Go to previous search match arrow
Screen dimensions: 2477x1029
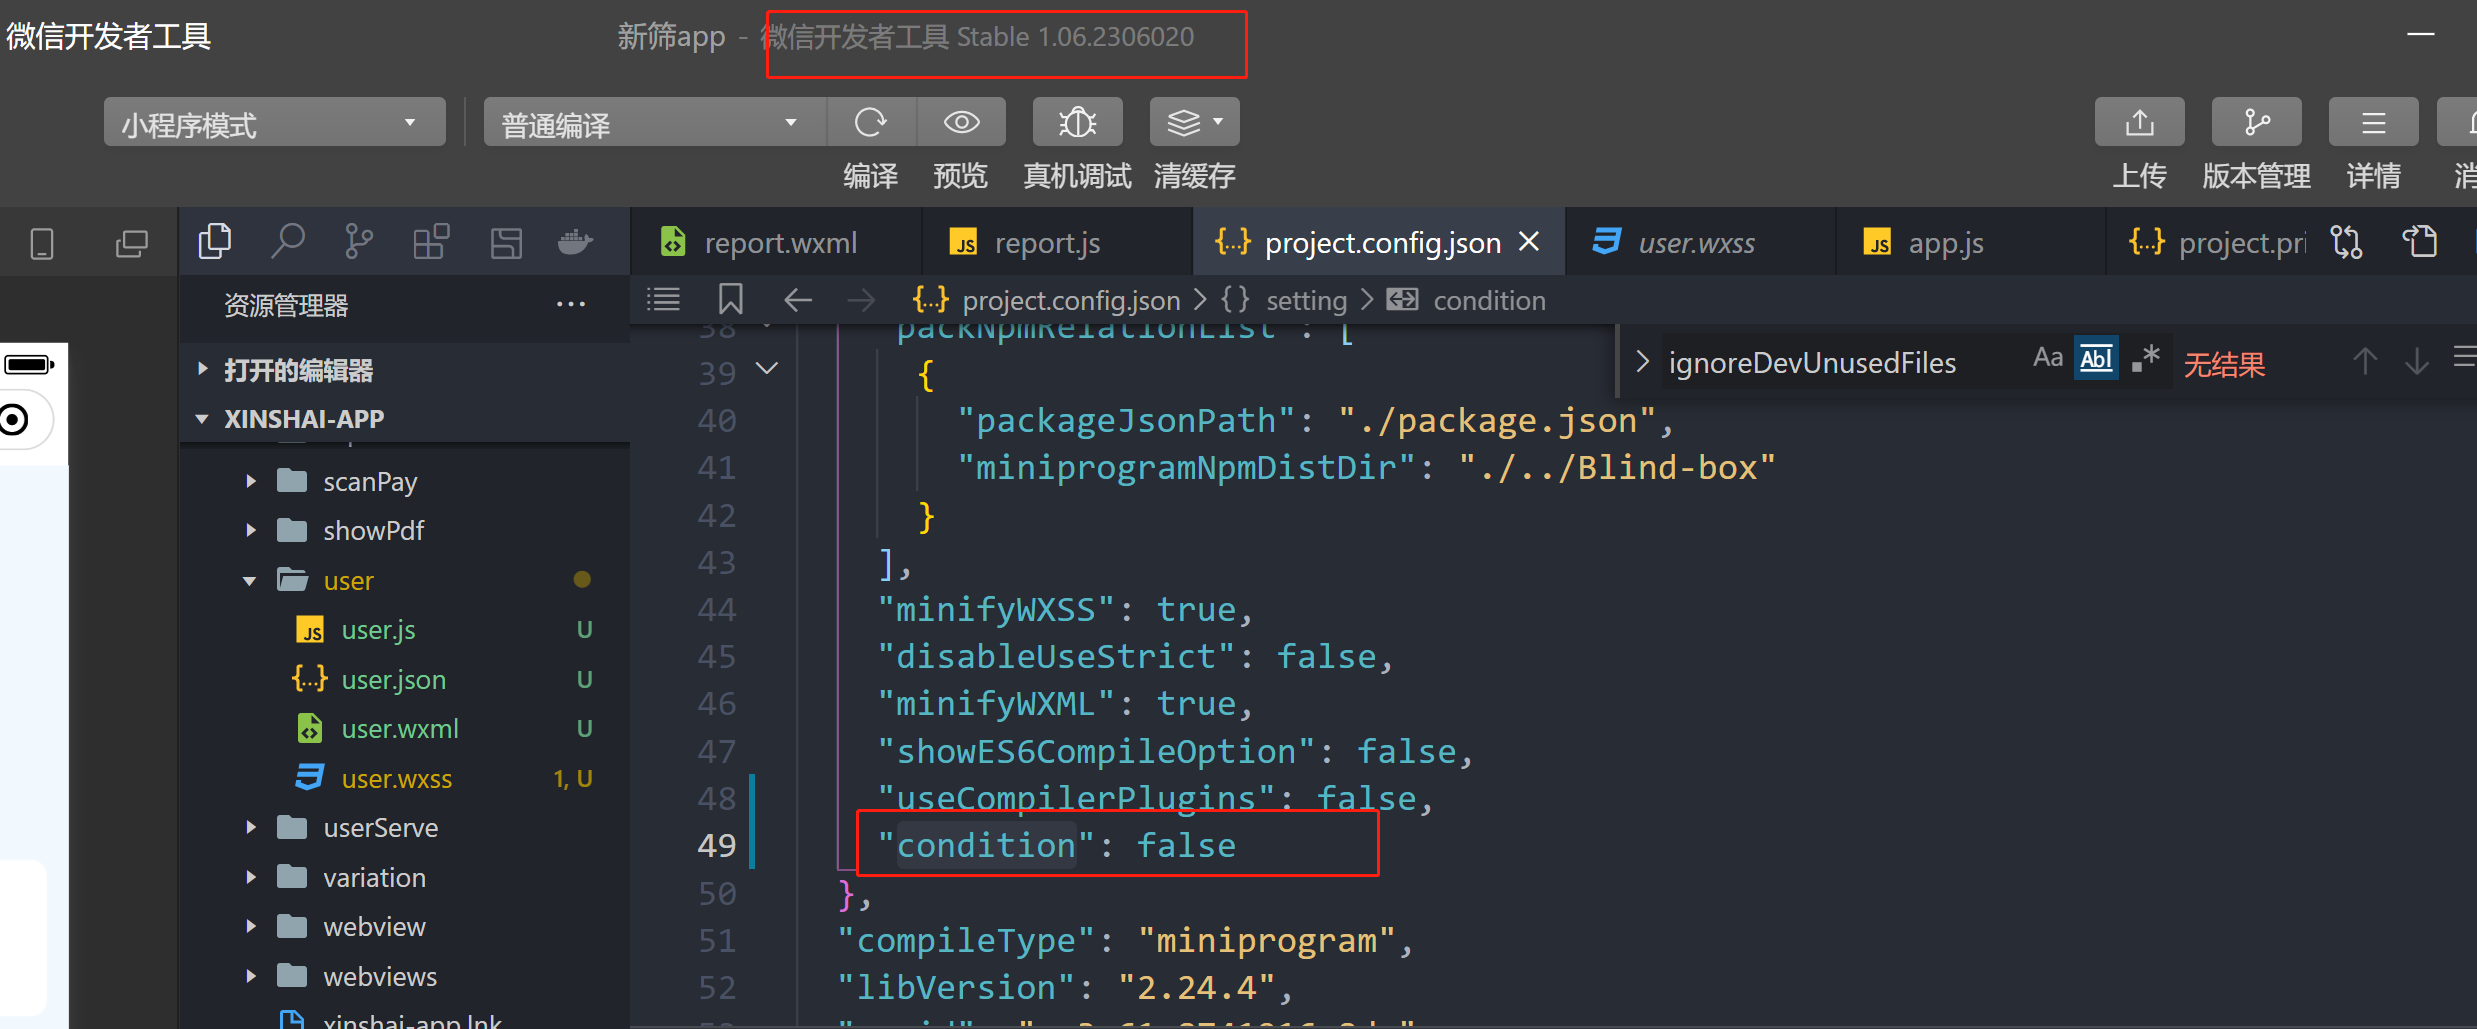2365,361
